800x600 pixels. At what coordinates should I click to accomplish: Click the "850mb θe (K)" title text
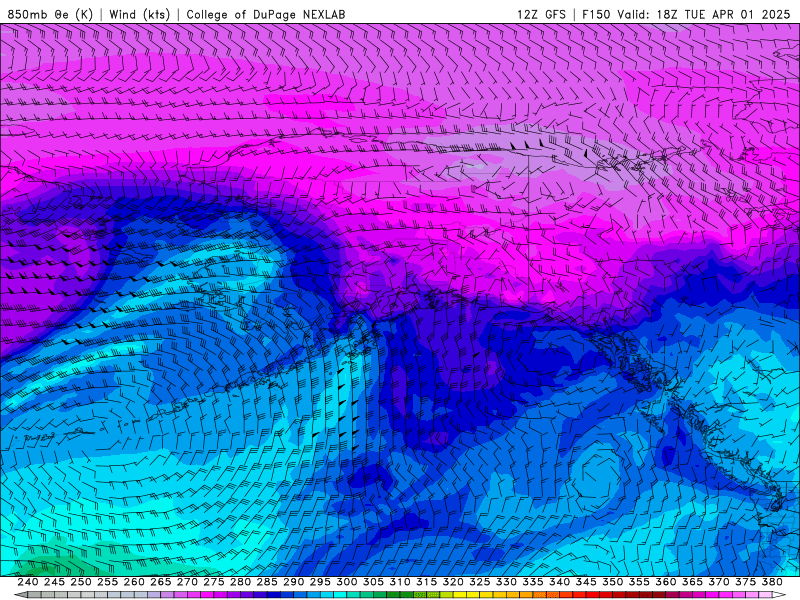click(x=51, y=14)
